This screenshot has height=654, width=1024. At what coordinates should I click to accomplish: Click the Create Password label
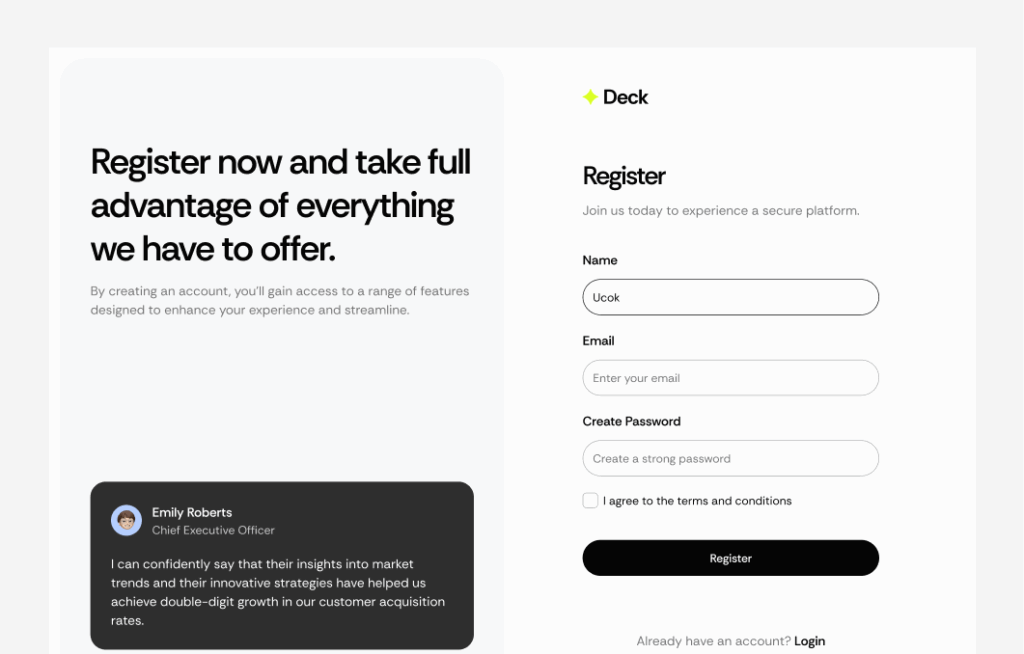tap(632, 421)
